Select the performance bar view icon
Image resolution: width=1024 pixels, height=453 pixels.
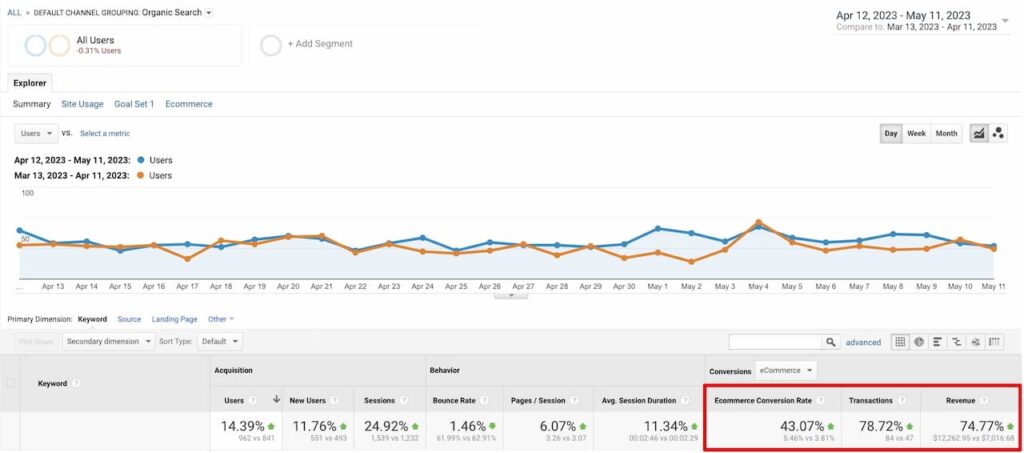tap(938, 342)
